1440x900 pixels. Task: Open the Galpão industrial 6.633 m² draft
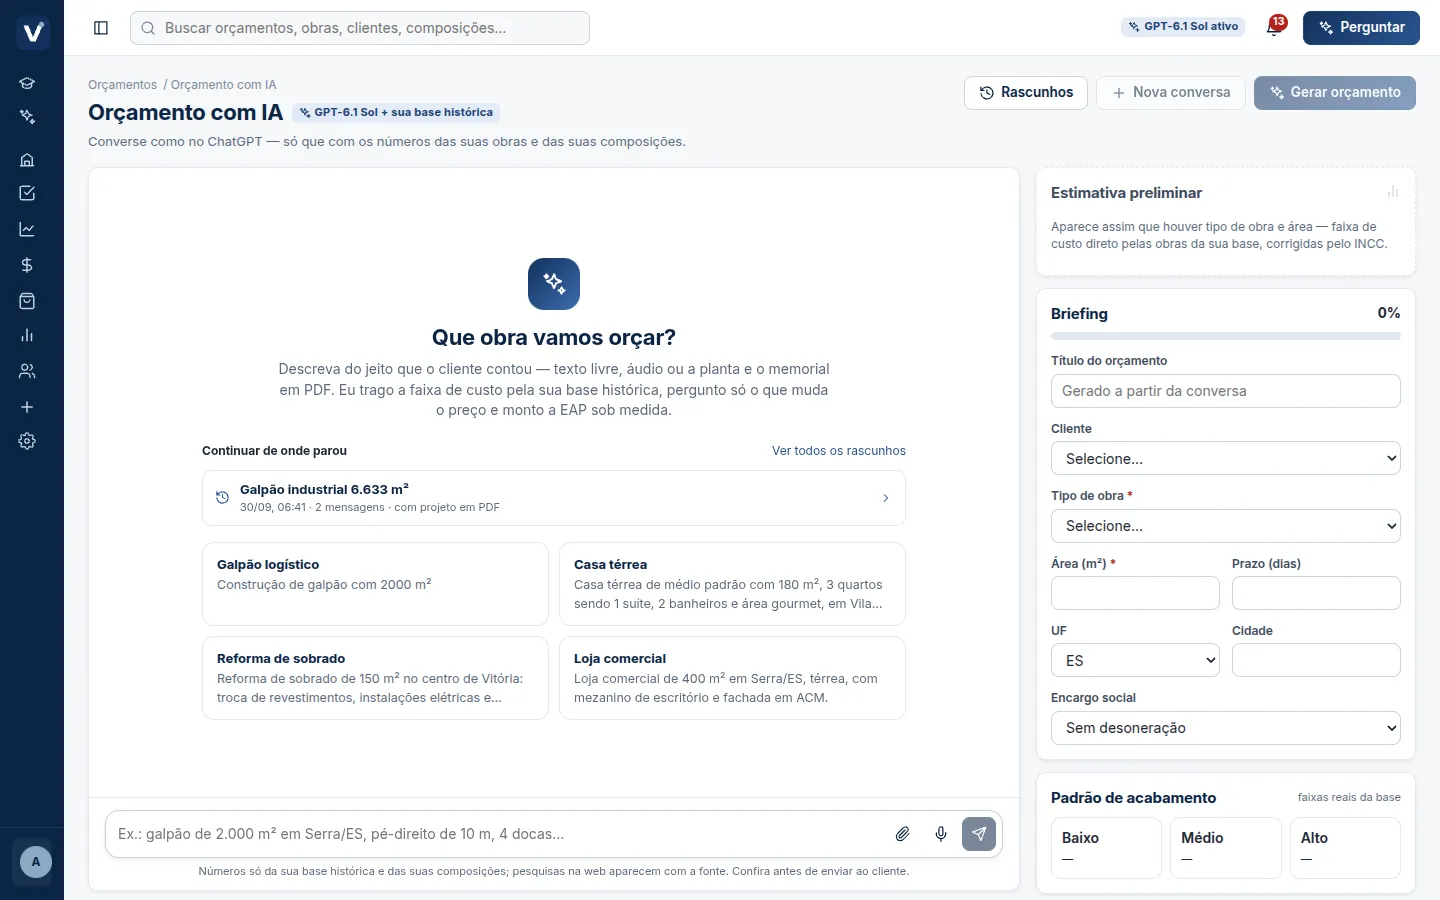554,498
